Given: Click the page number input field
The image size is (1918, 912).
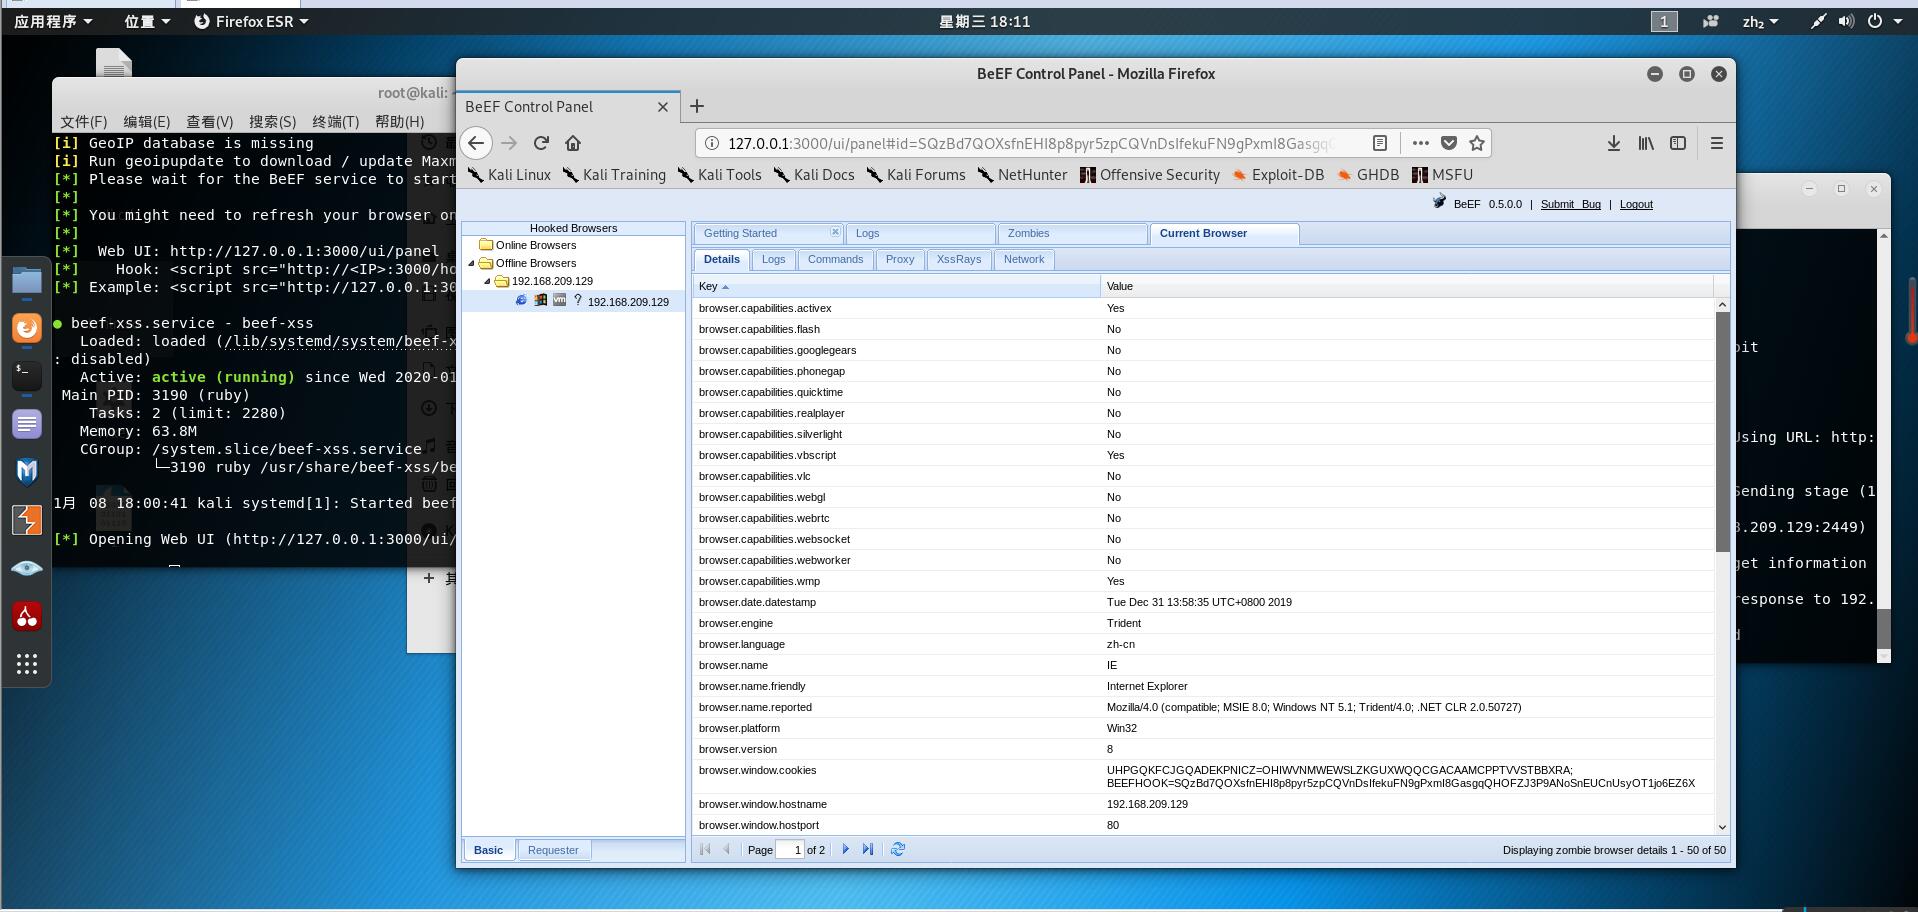Looking at the screenshot, I should [790, 850].
